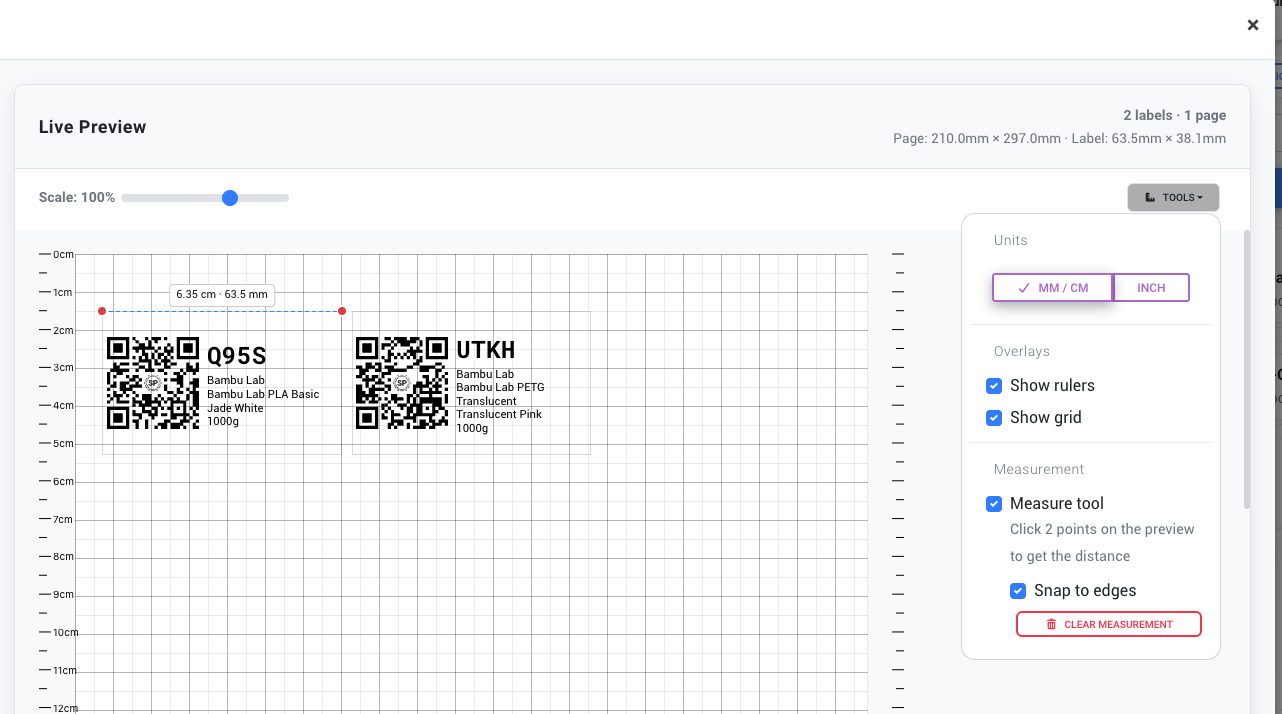Click the Jade White text line
The image size is (1282, 714).
coord(235,408)
